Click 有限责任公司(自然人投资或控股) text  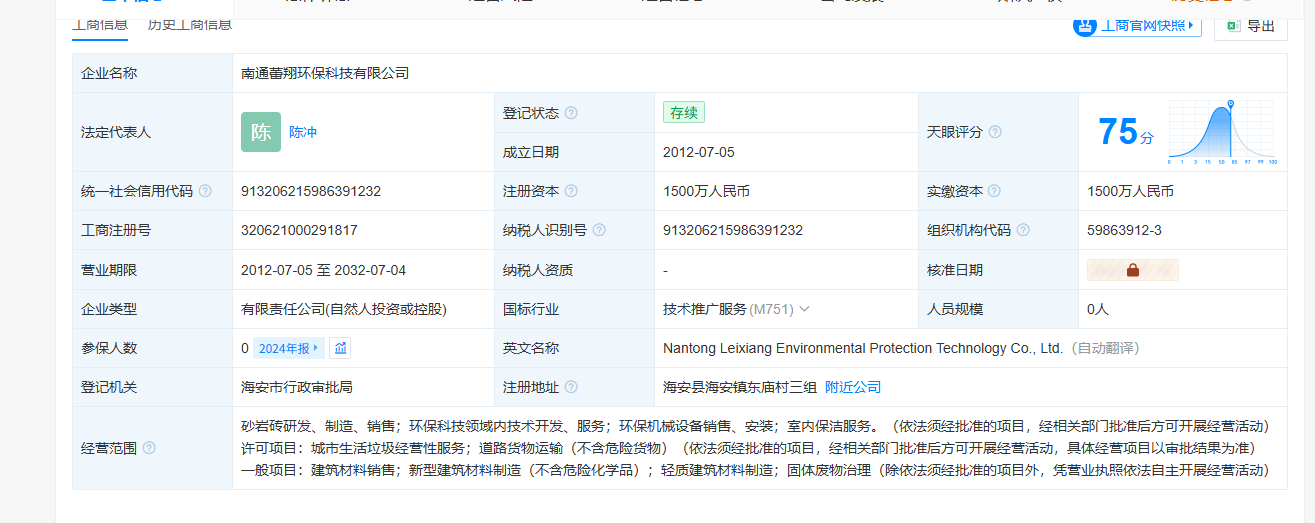coord(344,309)
